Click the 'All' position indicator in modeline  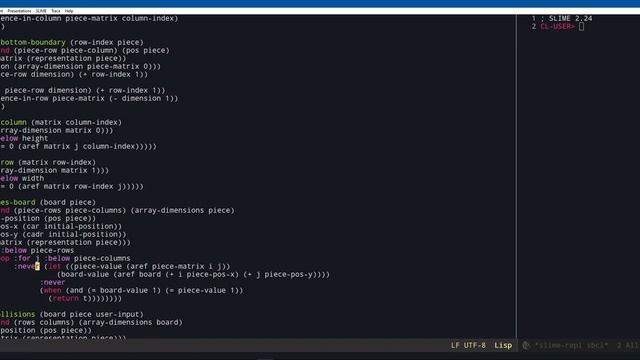[632, 345]
